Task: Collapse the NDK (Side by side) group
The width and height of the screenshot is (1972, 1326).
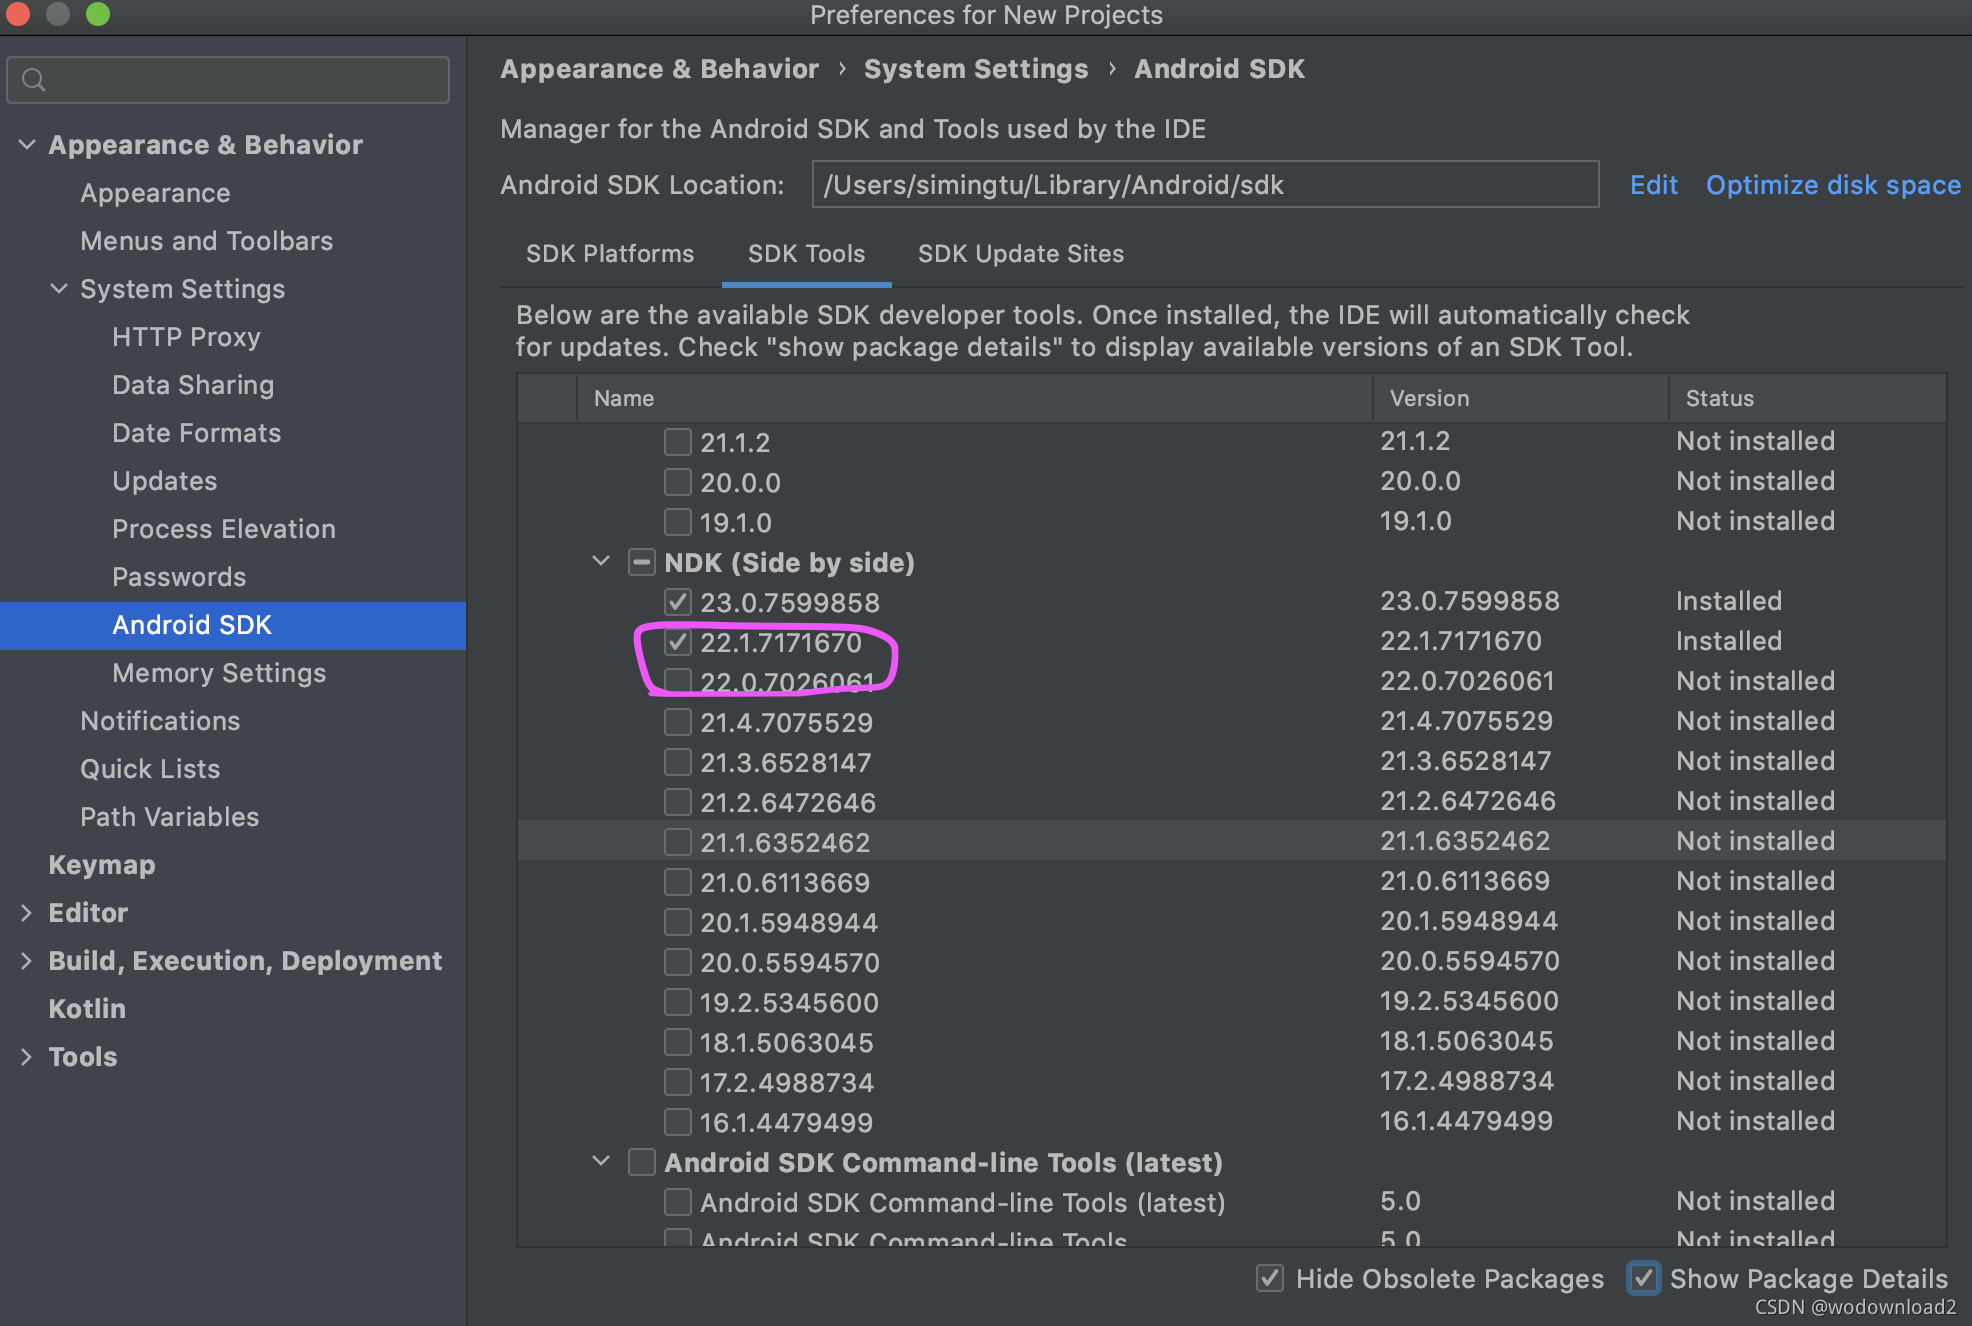Action: pos(601,561)
